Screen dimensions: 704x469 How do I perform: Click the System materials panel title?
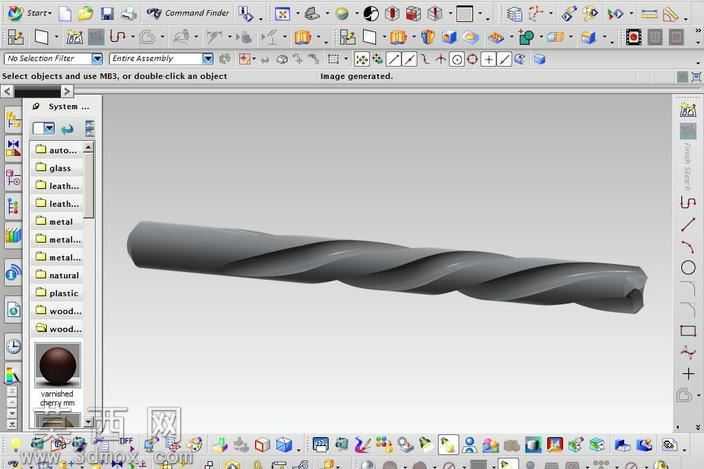point(69,106)
